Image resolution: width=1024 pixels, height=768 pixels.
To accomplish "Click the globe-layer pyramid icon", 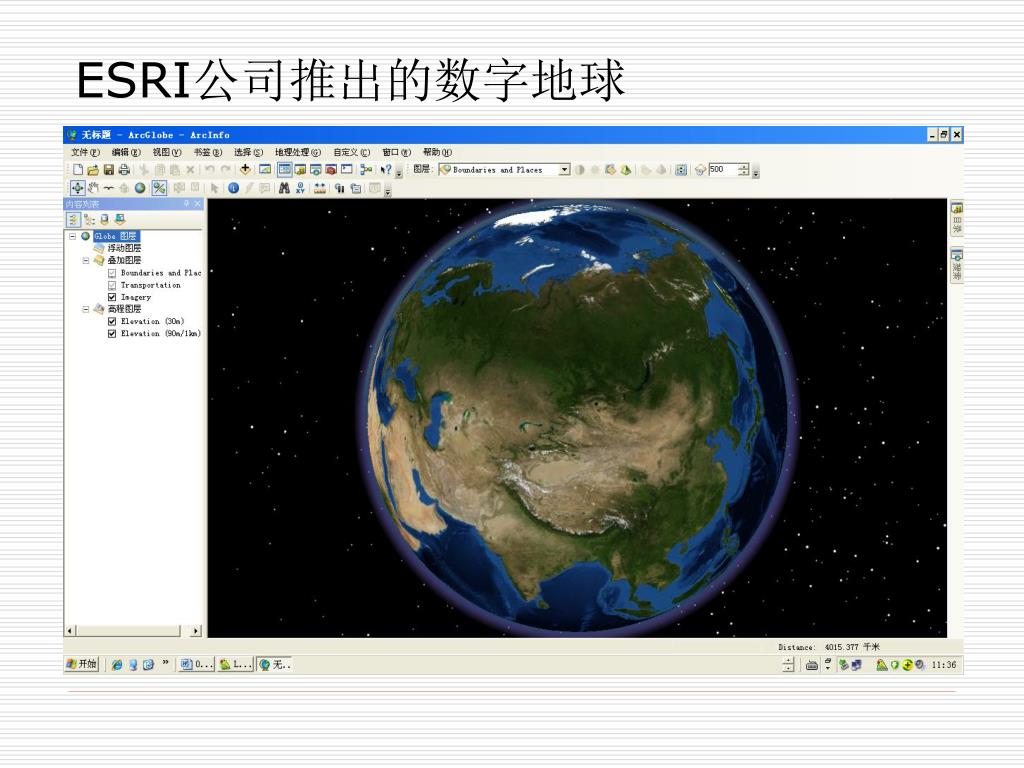I will 626,170.
